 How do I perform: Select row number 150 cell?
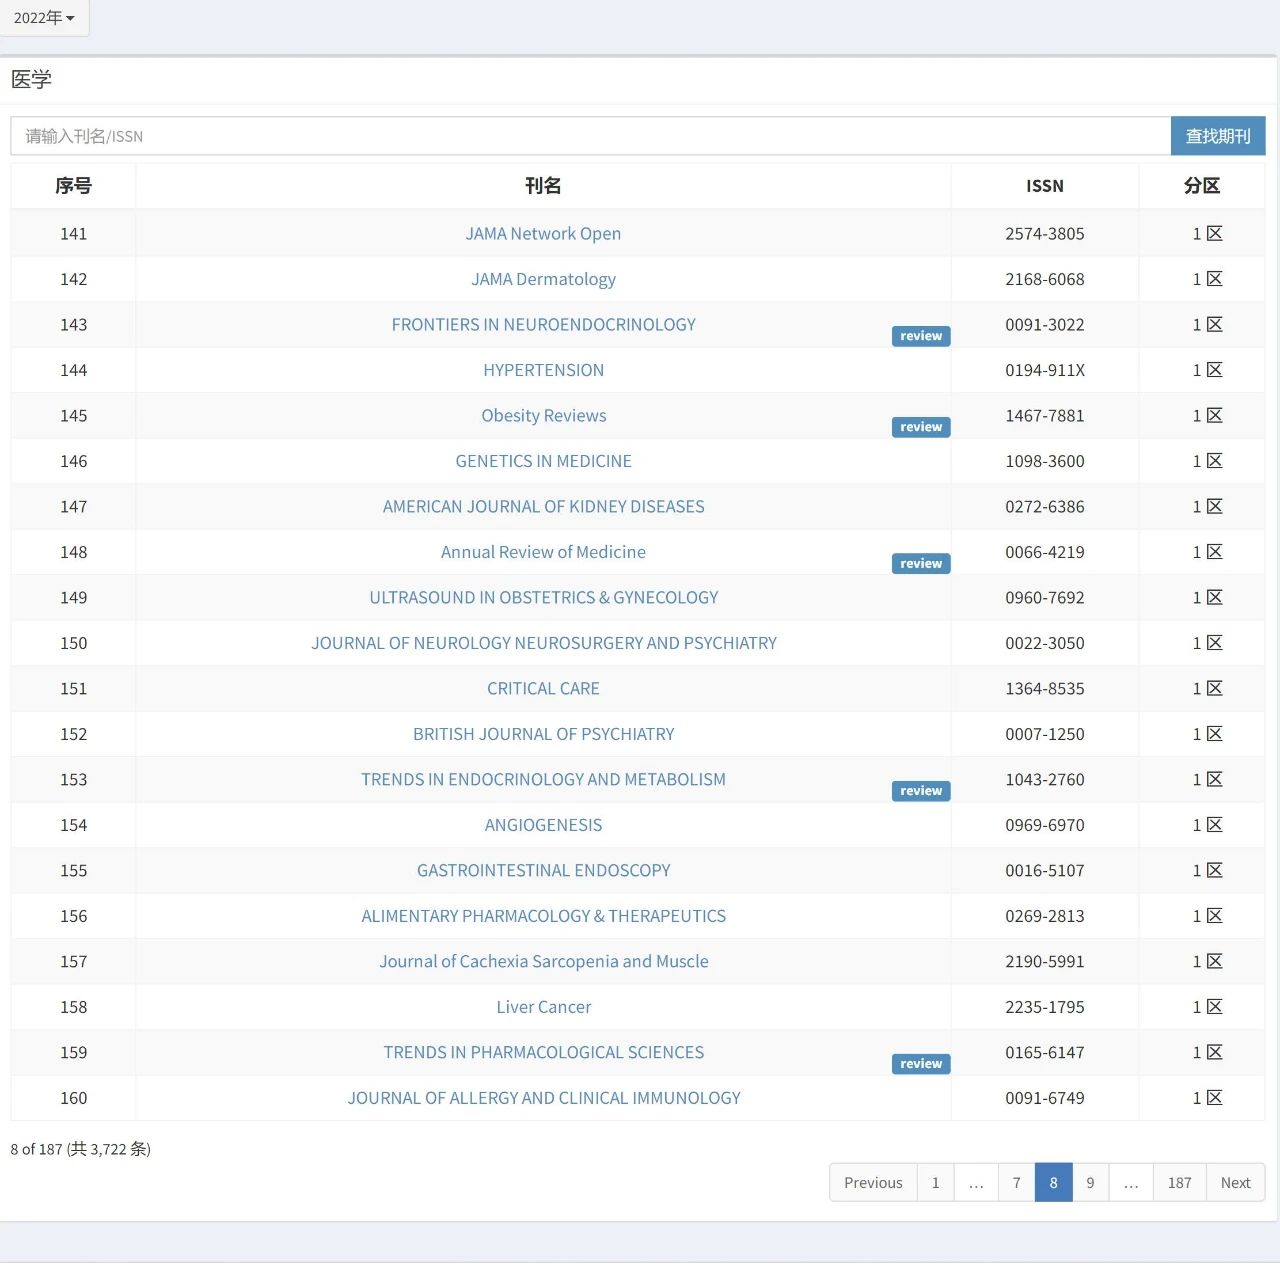tap(73, 643)
